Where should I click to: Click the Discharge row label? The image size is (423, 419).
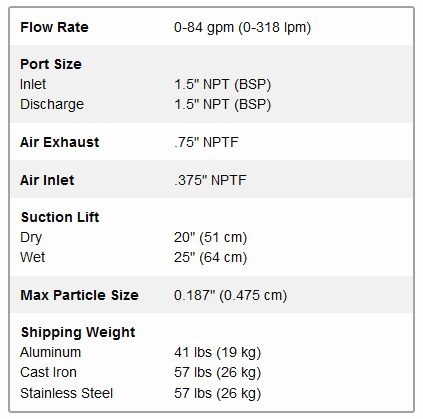52,104
